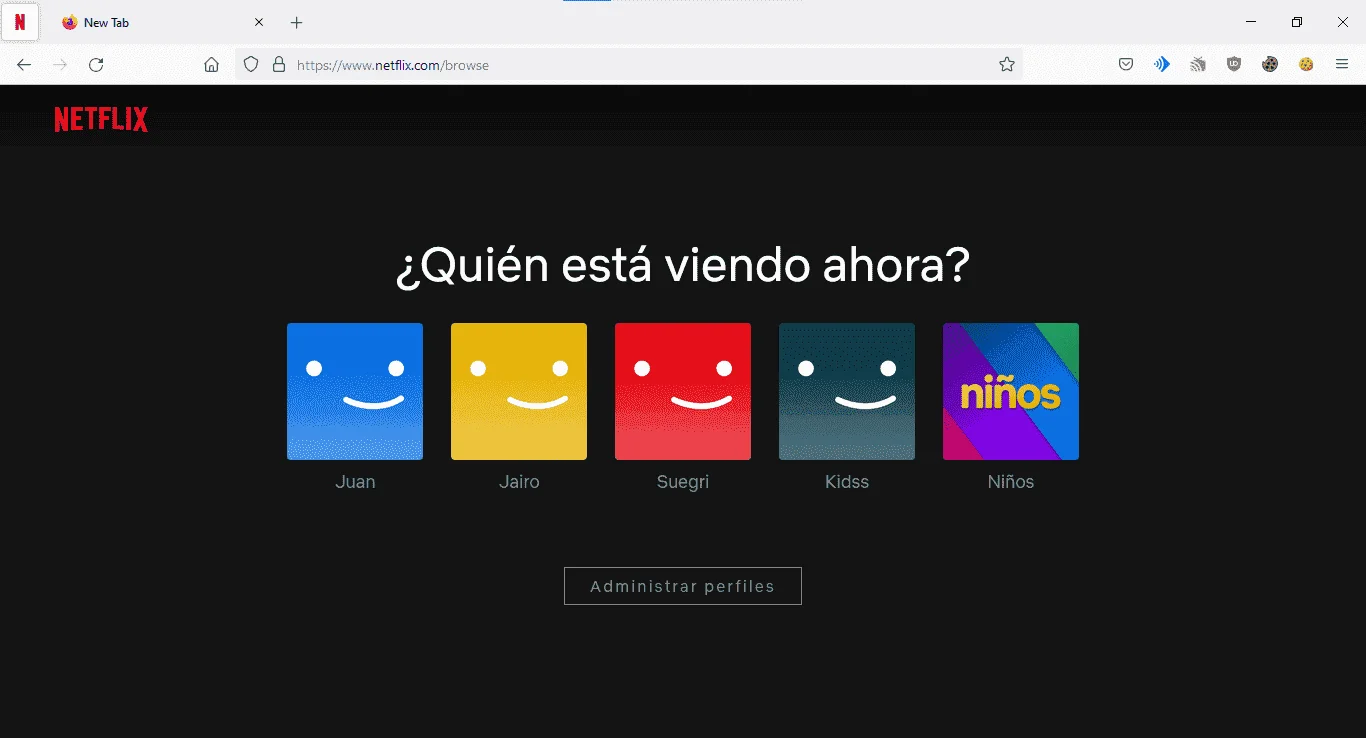This screenshot has width=1366, height=738.
Task: Restore down the Firefox window
Action: click(x=1297, y=22)
